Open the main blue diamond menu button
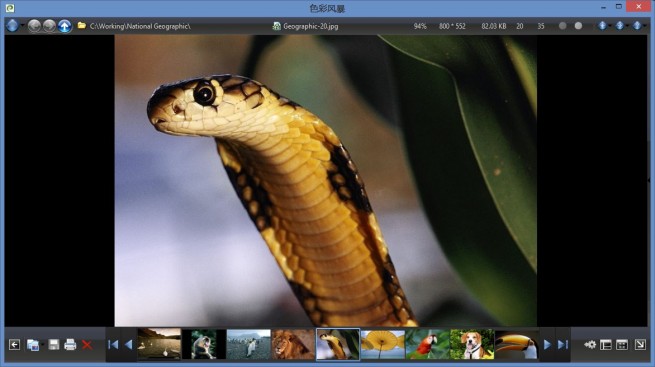Viewport: 655px width, 367px height. [12, 26]
